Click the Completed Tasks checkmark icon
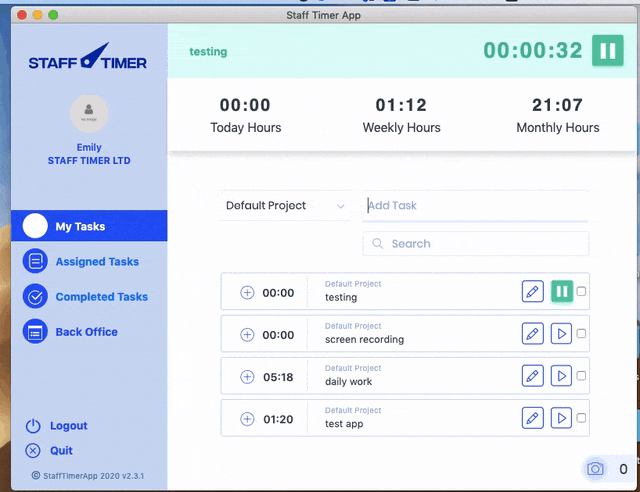The width and height of the screenshot is (640, 492). 35,296
